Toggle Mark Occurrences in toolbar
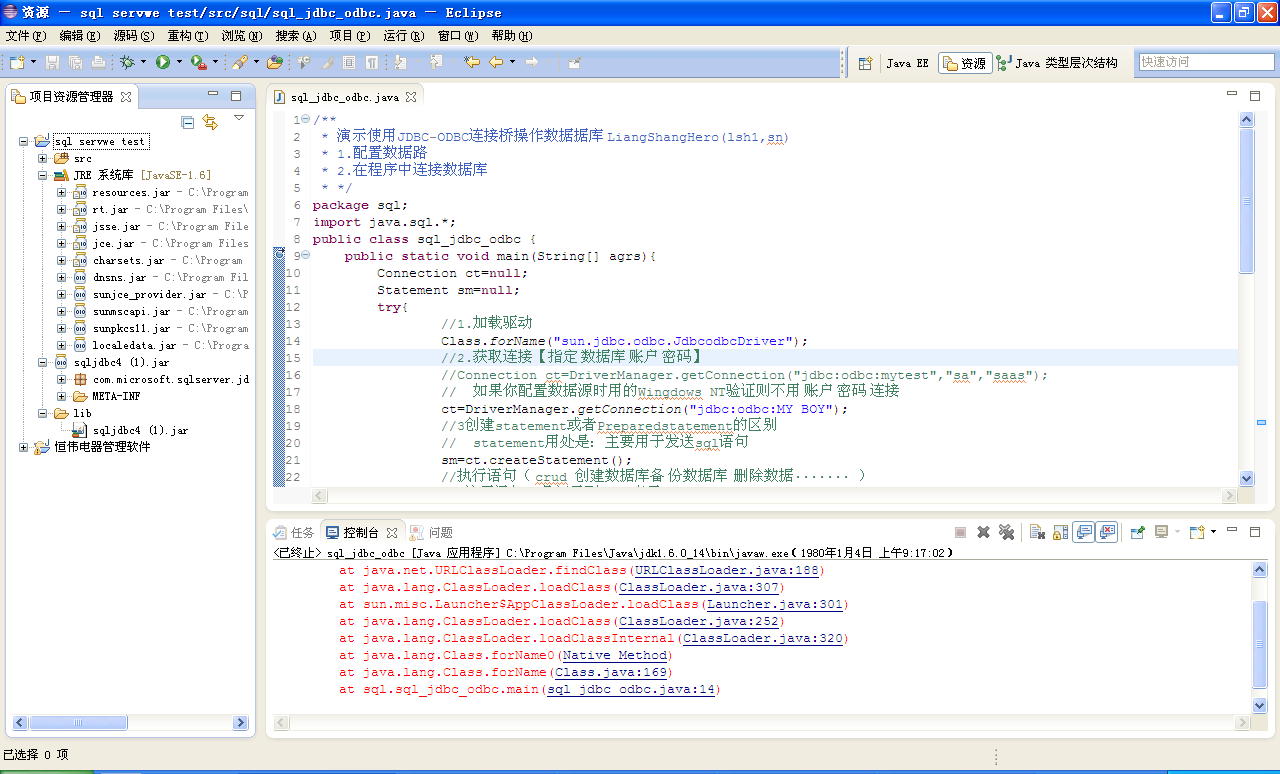This screenshot has width=1280, height=774. pyautogui.click(x=326, y=62)
